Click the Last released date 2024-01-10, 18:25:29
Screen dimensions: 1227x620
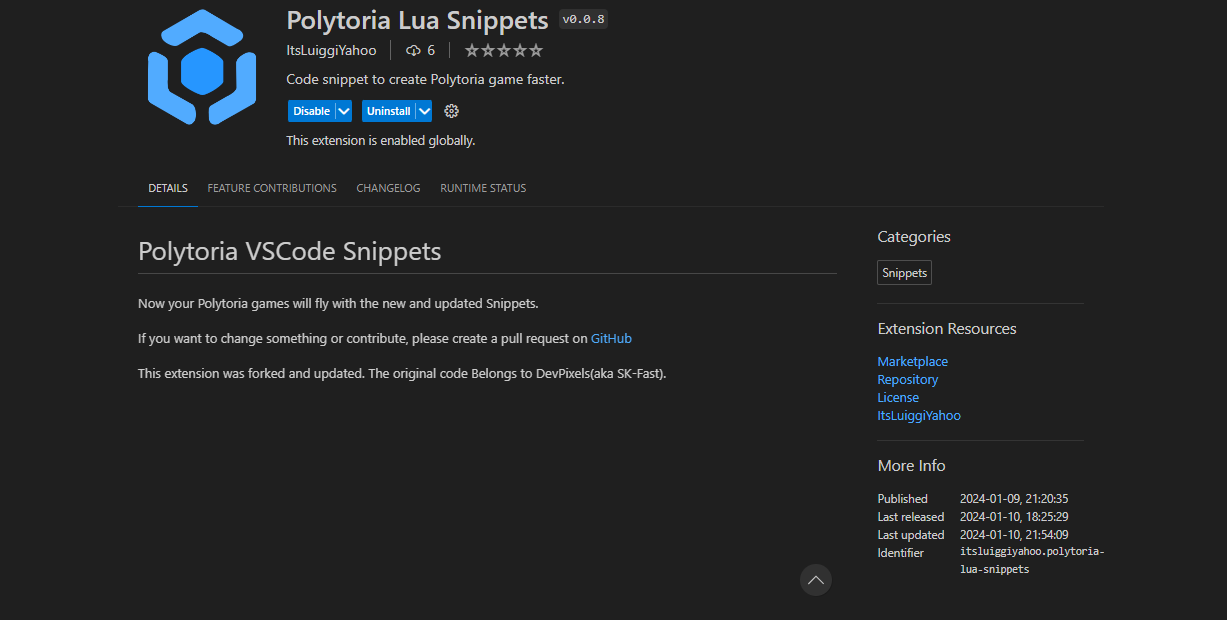click(x=1015, y=517)
